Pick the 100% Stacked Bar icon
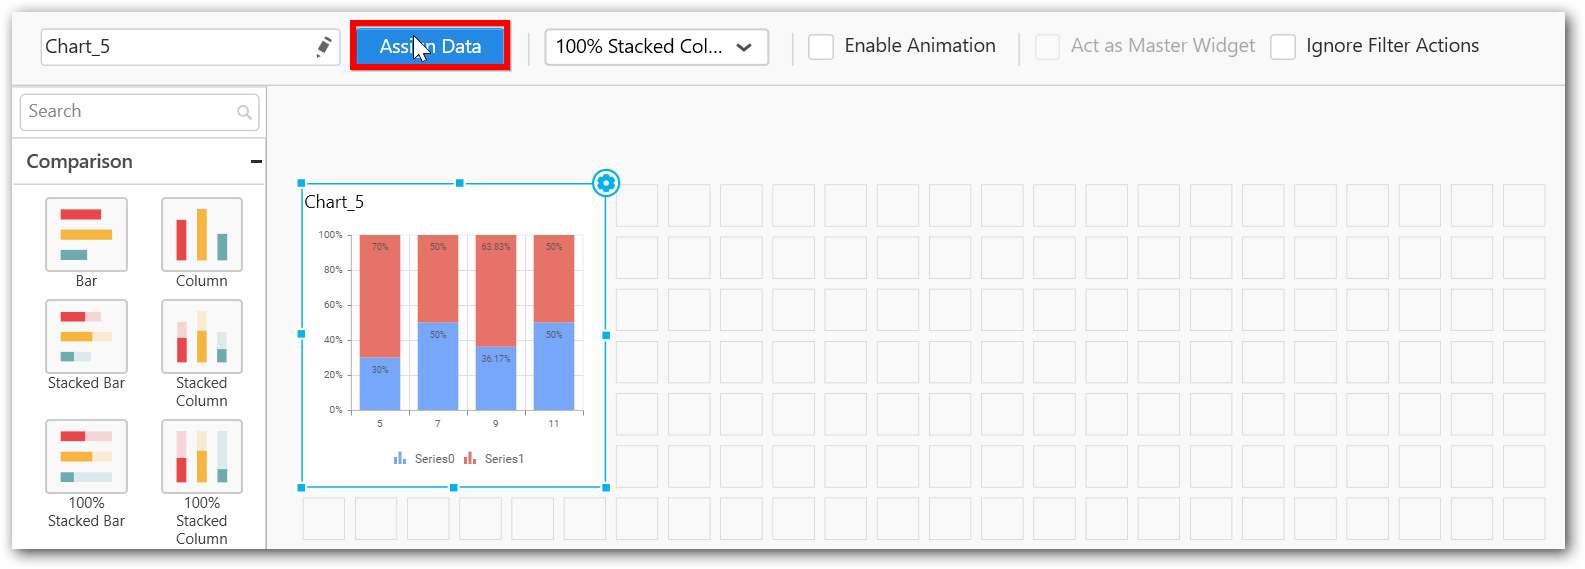The height and width of the screenshot is (569, 1585). pyautogui.click(x=86, y=456)
